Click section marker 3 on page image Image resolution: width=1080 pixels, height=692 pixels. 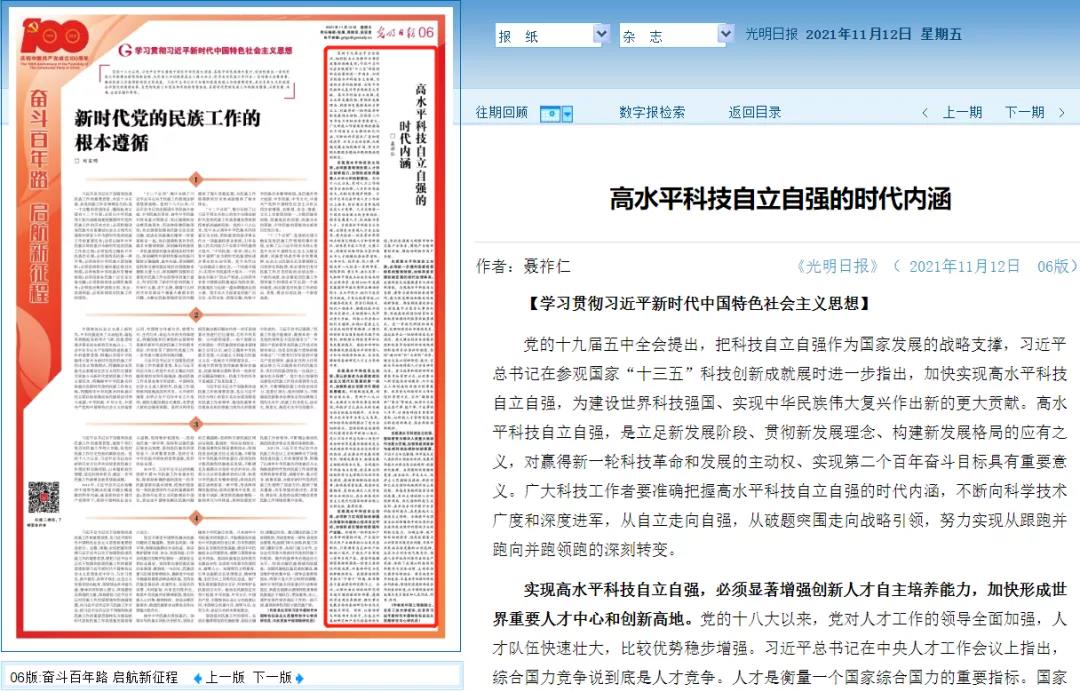(x=196, y=423)
